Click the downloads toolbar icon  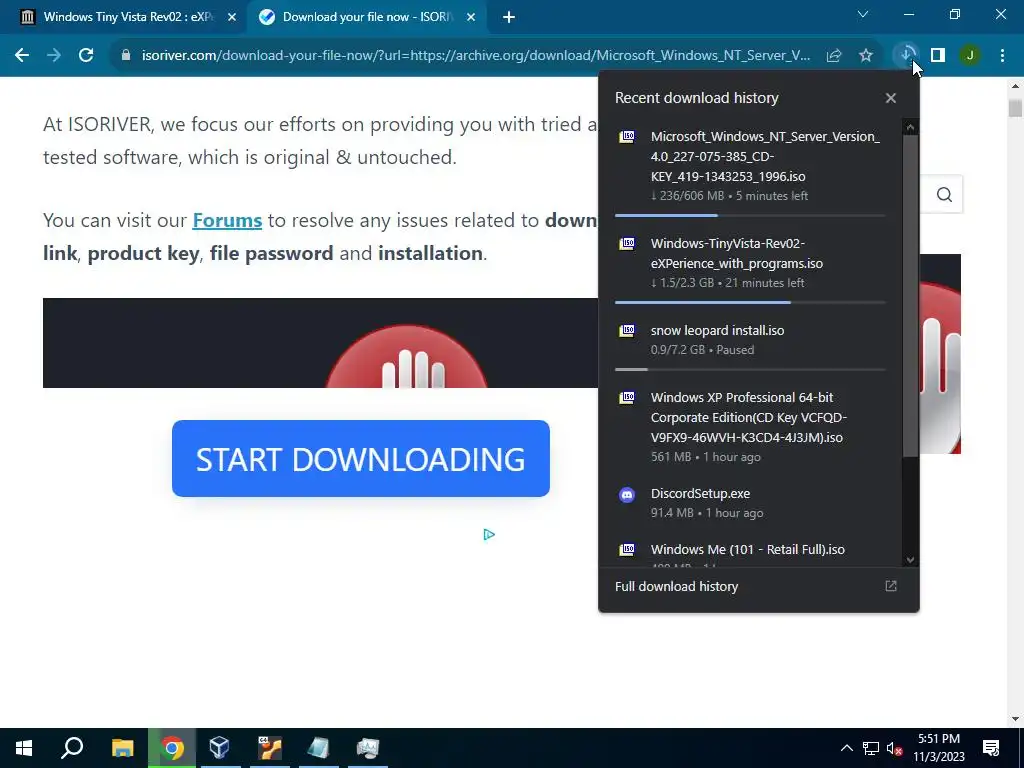click(906, 56)
